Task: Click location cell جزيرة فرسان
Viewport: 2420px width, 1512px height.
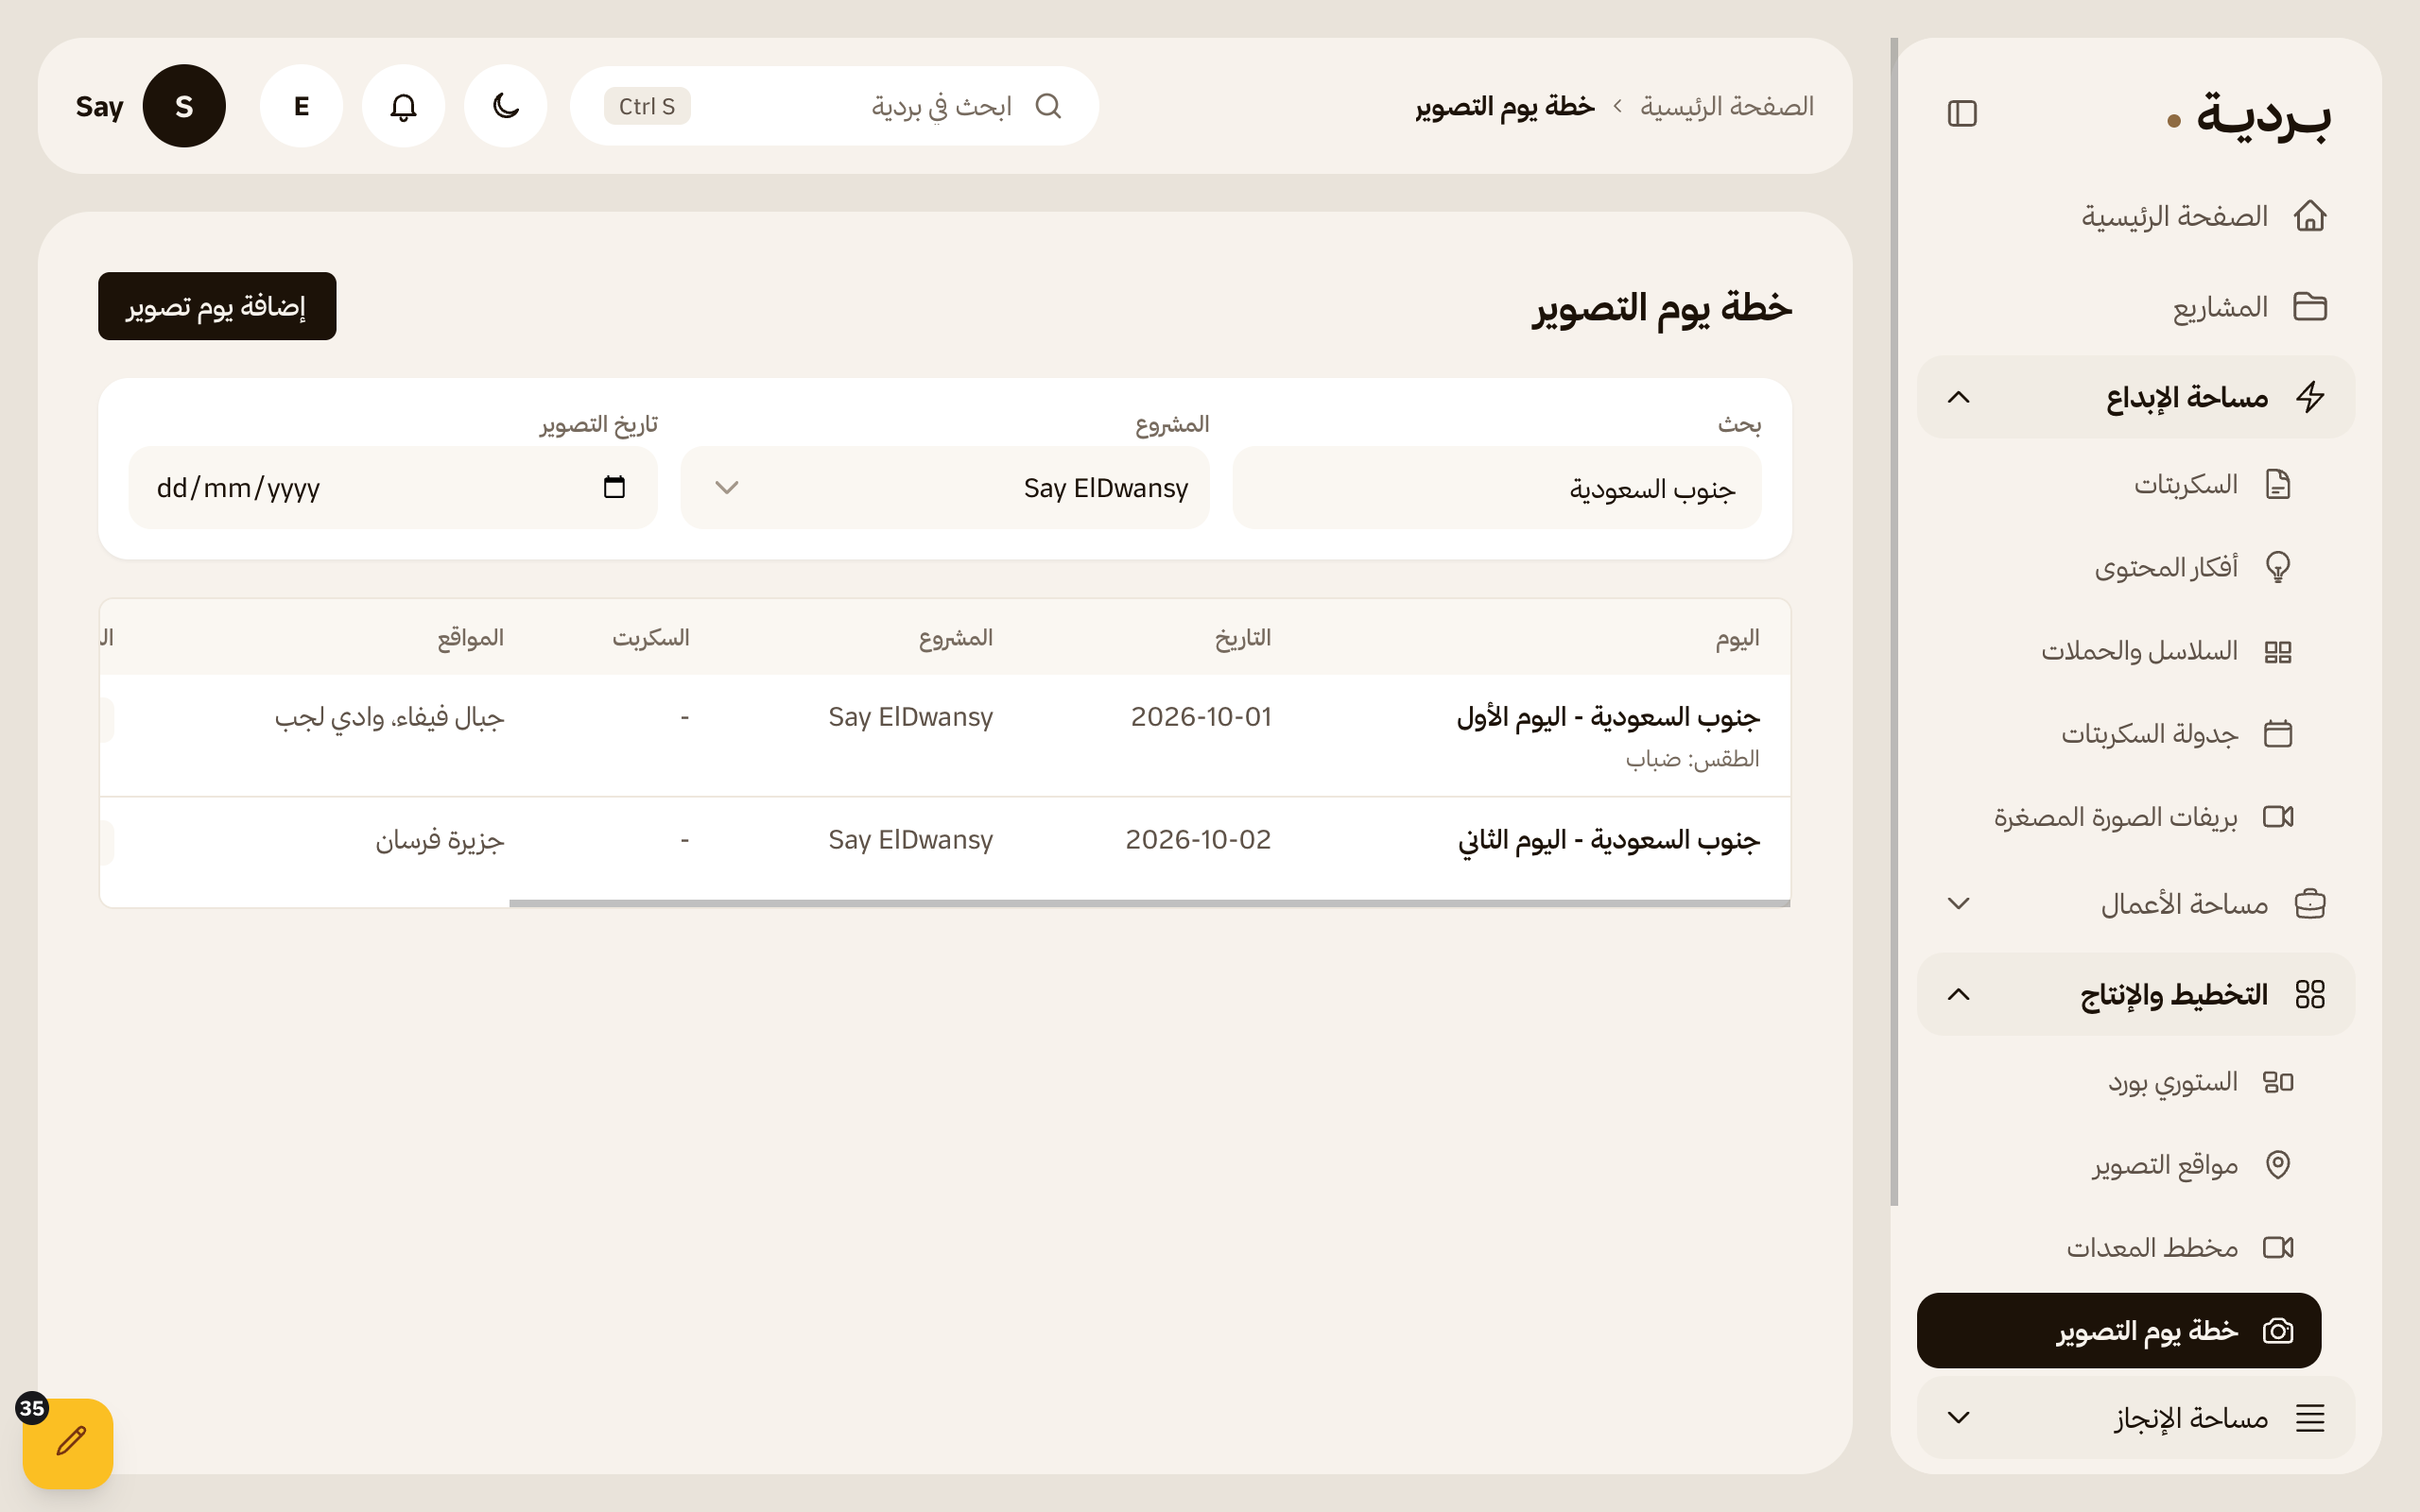Action: [x=439, y=840]
